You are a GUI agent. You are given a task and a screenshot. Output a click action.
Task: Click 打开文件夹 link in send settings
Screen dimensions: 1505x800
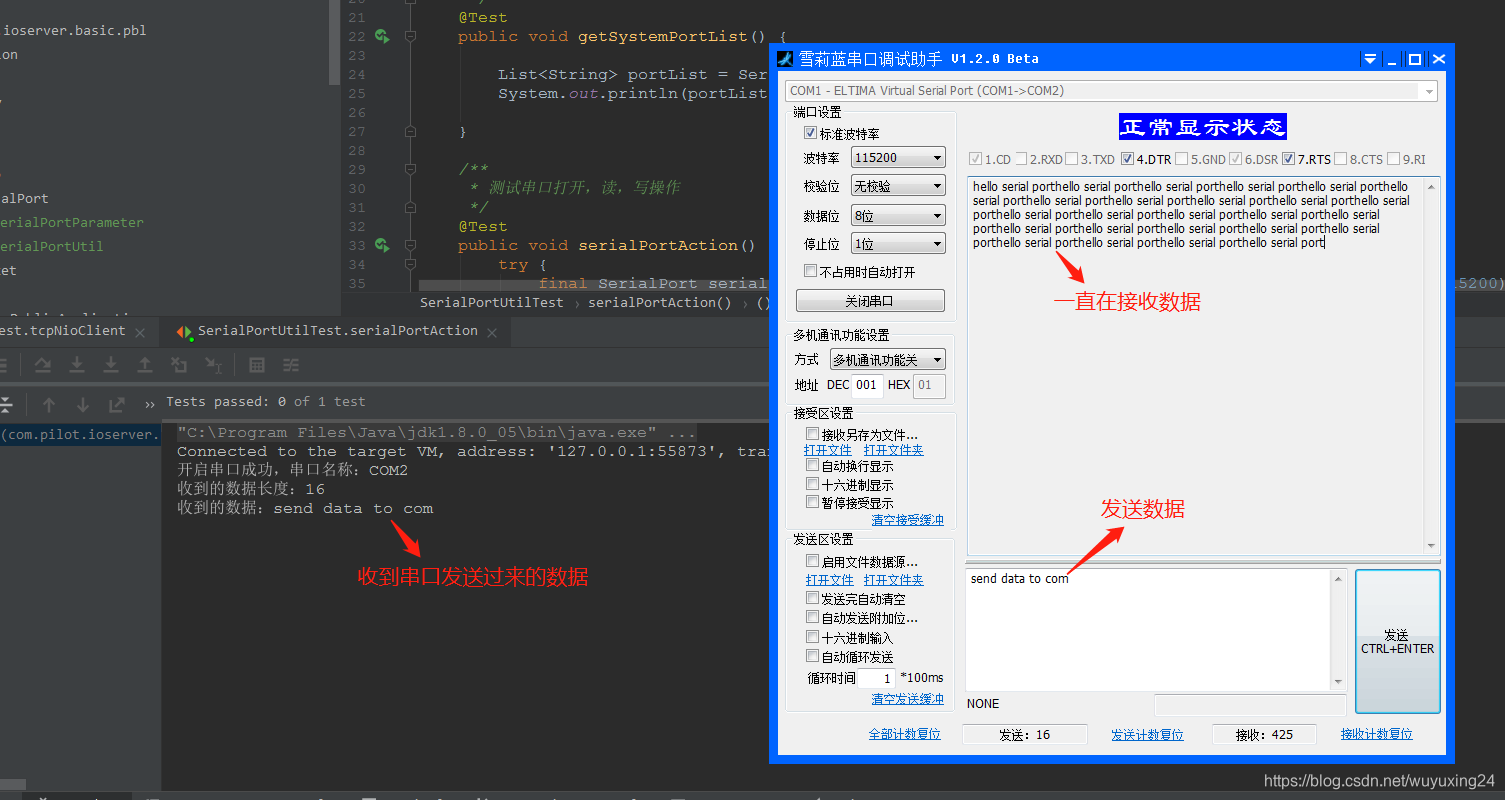pos(894,580)
